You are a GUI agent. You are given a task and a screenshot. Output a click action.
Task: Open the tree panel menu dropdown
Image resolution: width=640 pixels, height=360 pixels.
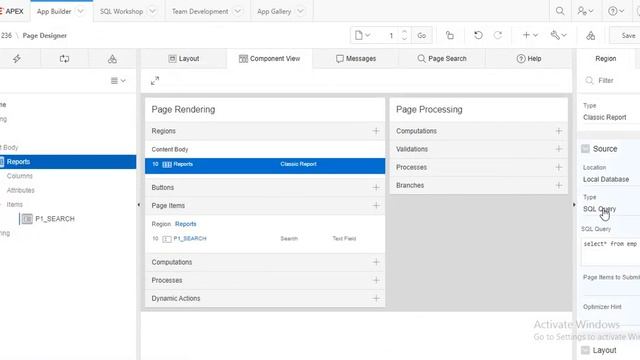(118, 81)
